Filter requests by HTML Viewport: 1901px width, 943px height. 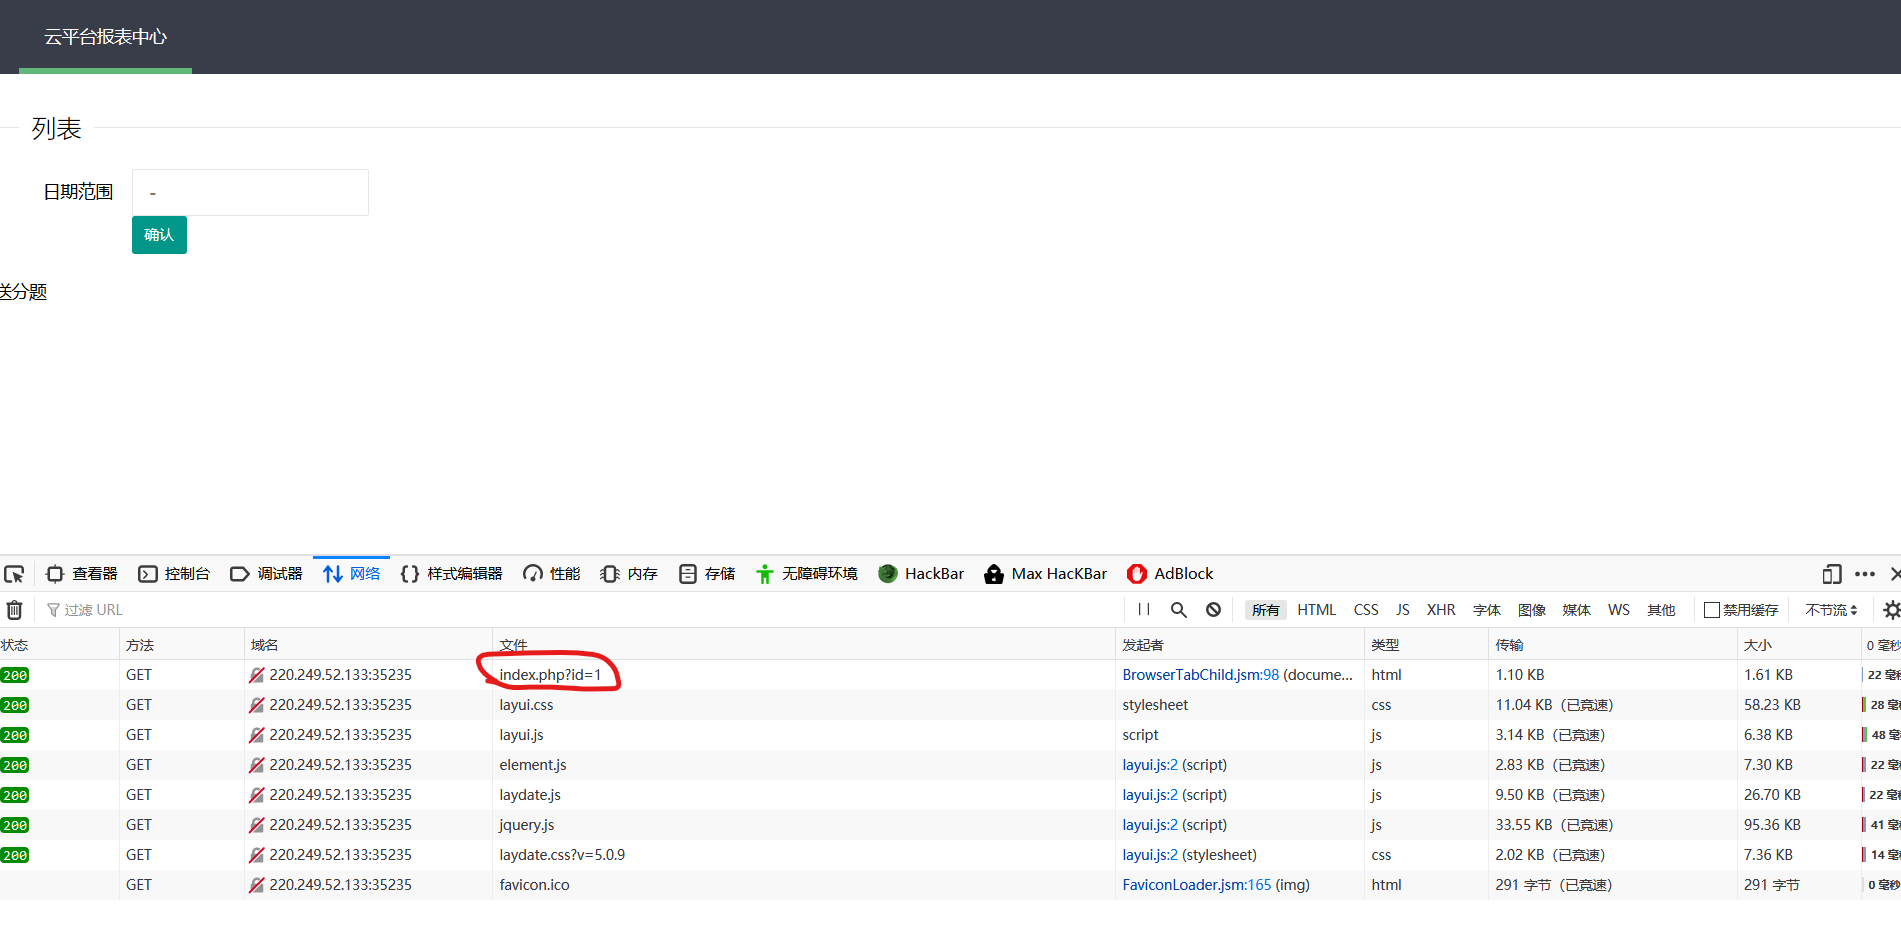click(x=1317, y=610)
